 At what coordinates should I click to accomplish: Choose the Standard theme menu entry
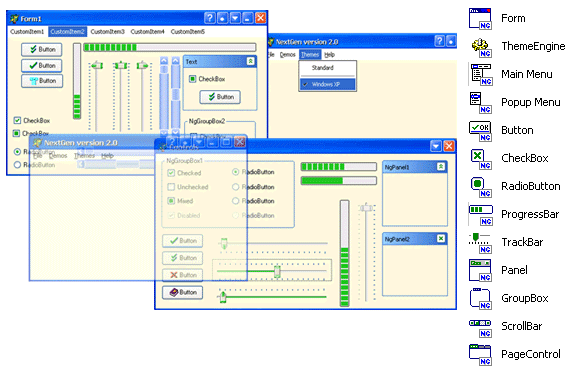323,68
